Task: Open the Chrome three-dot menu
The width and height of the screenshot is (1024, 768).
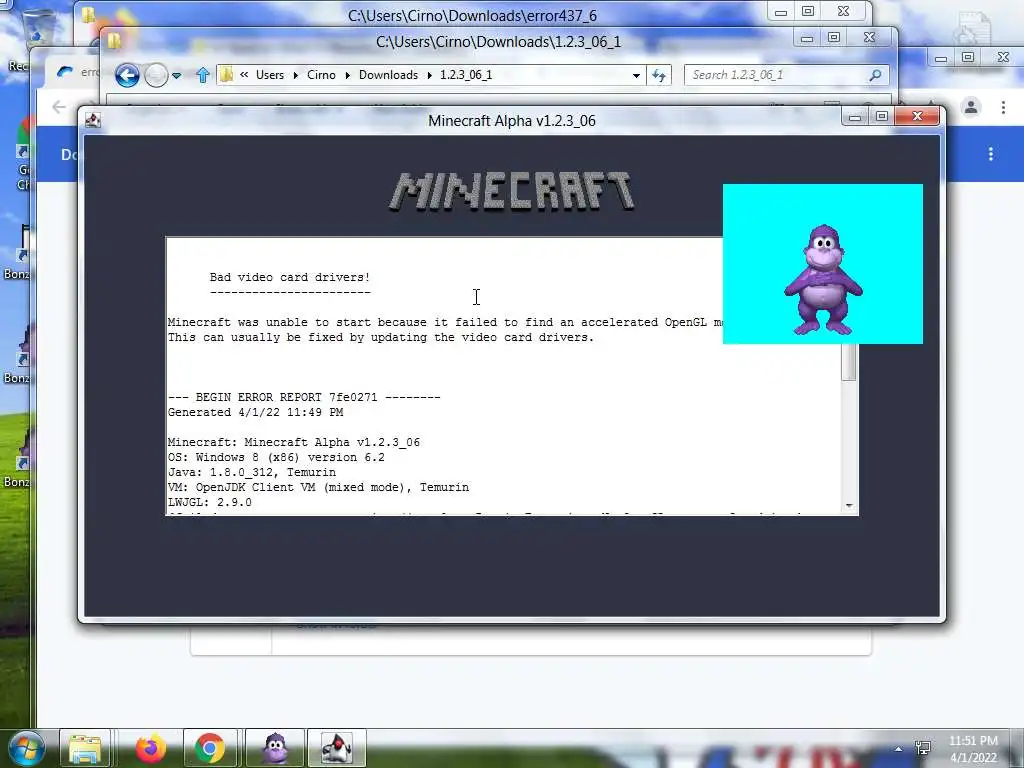Action: click(1003, 107)
